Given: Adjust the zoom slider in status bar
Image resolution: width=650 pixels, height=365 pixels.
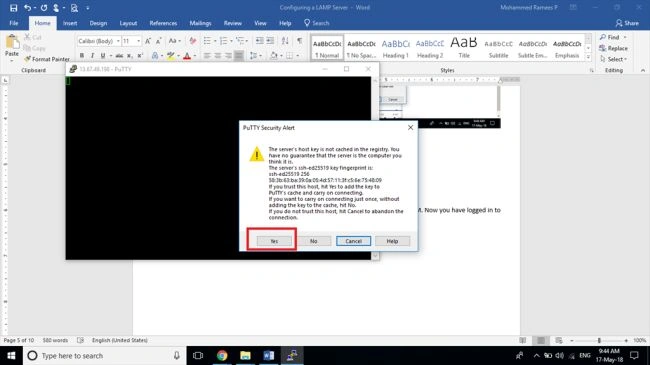Looking at the screenshot, I should tap(599, 340).
